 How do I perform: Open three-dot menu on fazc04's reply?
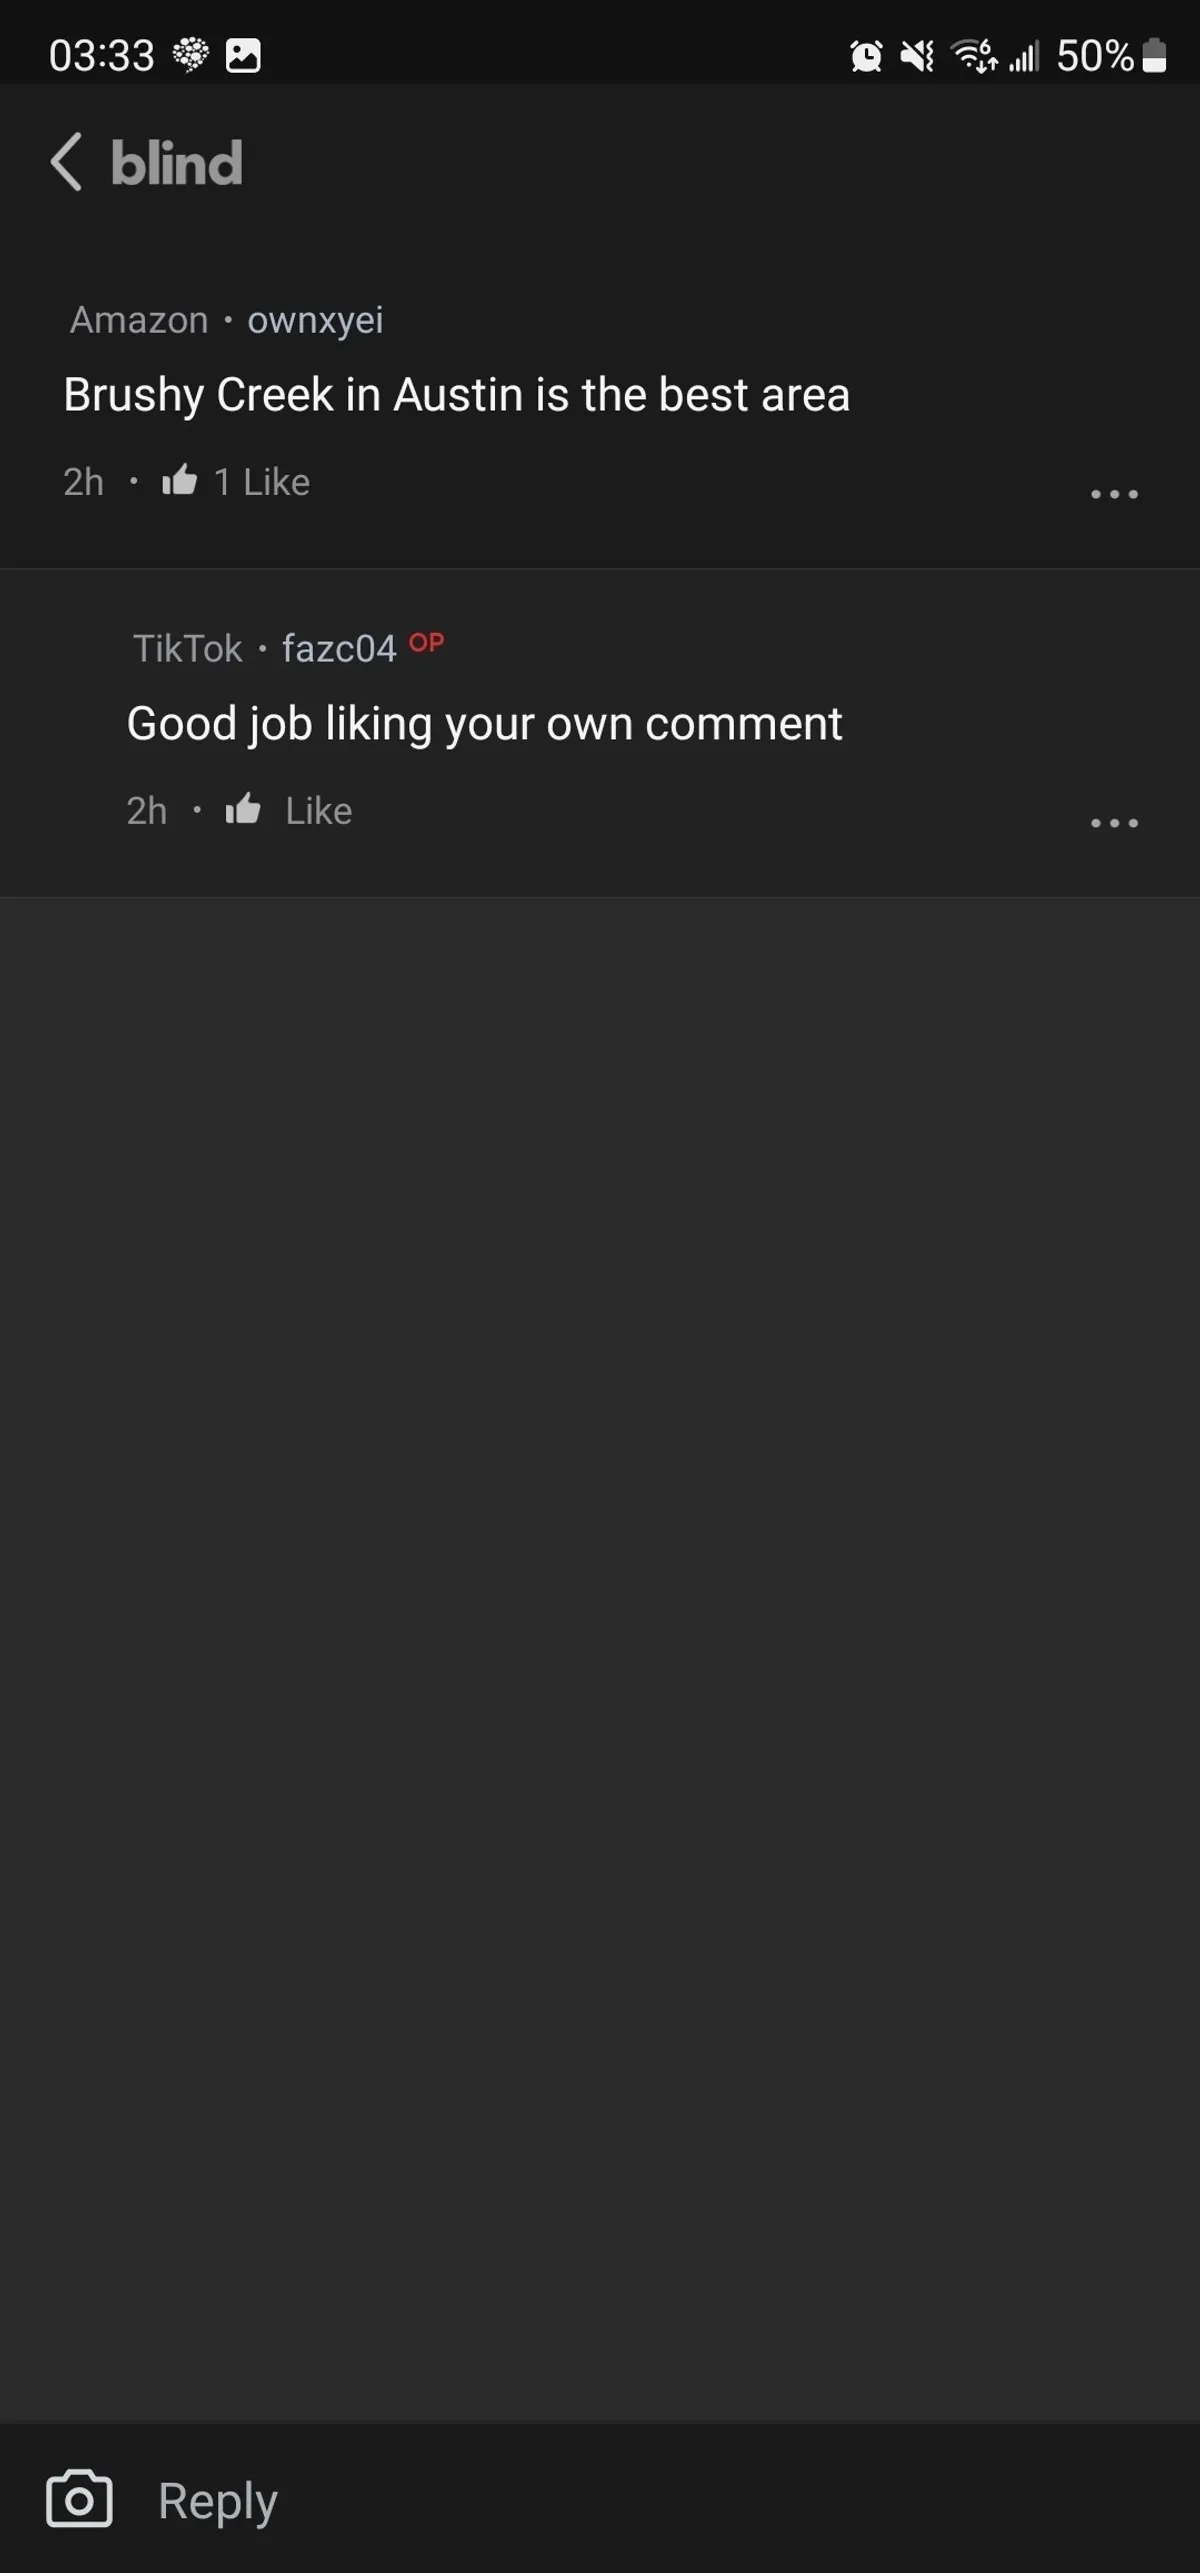1114,823
